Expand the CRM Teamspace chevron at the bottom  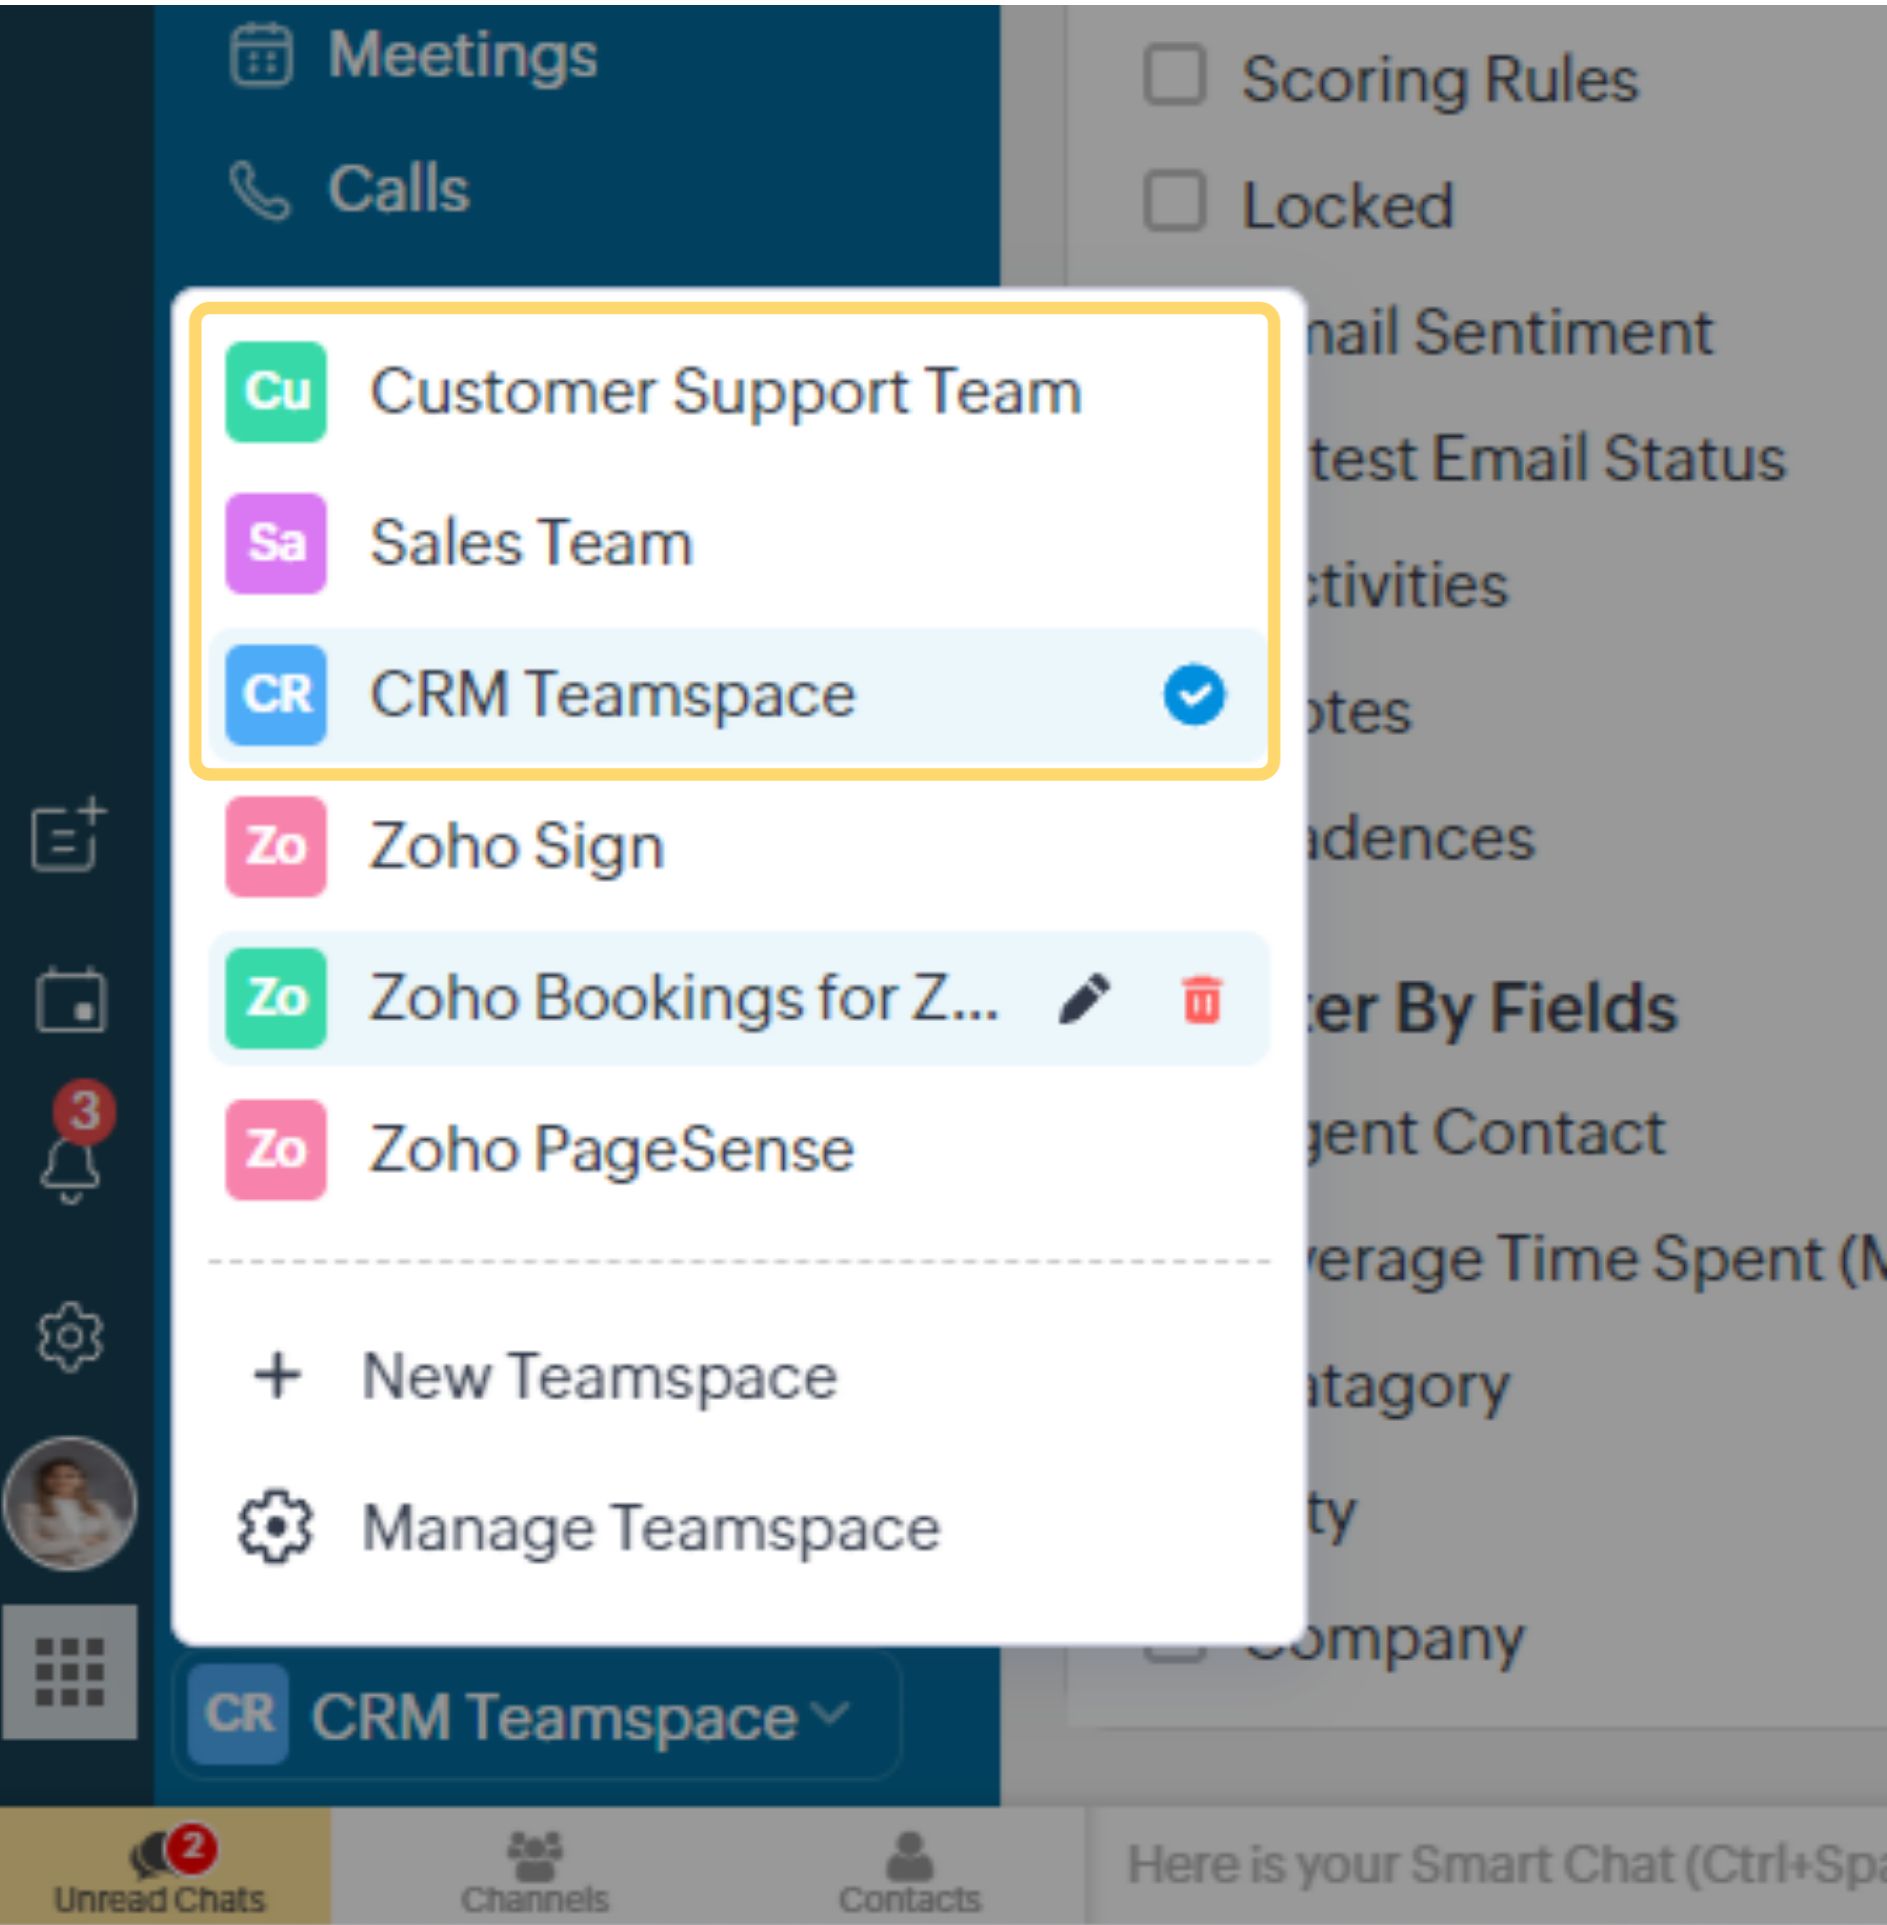click(x=826, y=1715)
